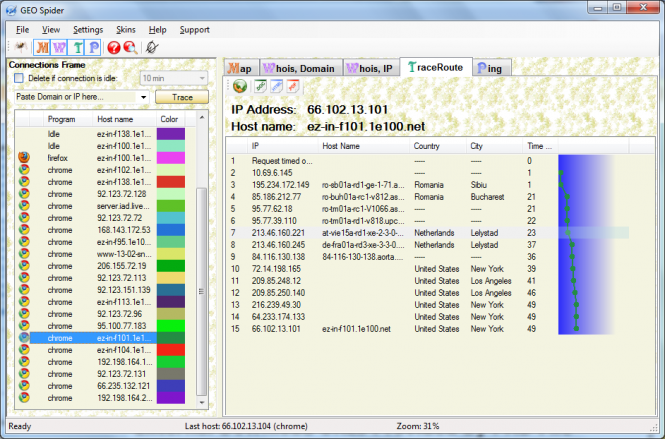Click the question mark with magnifier icon
Screen dimensions: 665x439
coord(130,47)
